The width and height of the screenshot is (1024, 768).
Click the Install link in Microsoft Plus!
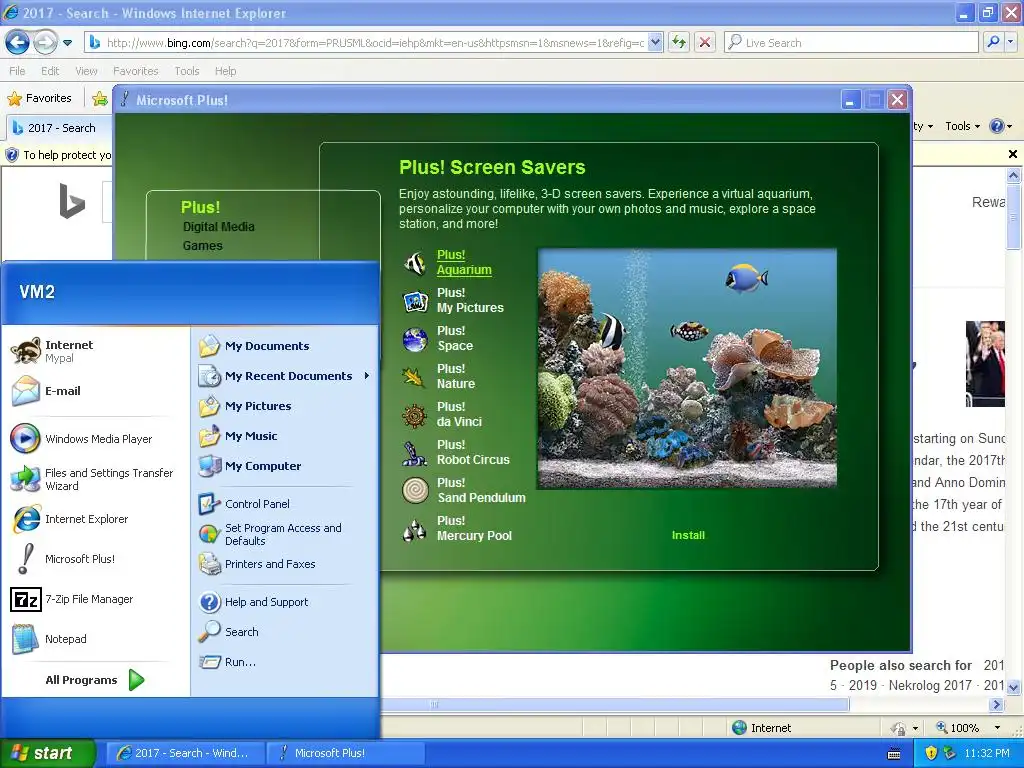(x=688, y=535)
